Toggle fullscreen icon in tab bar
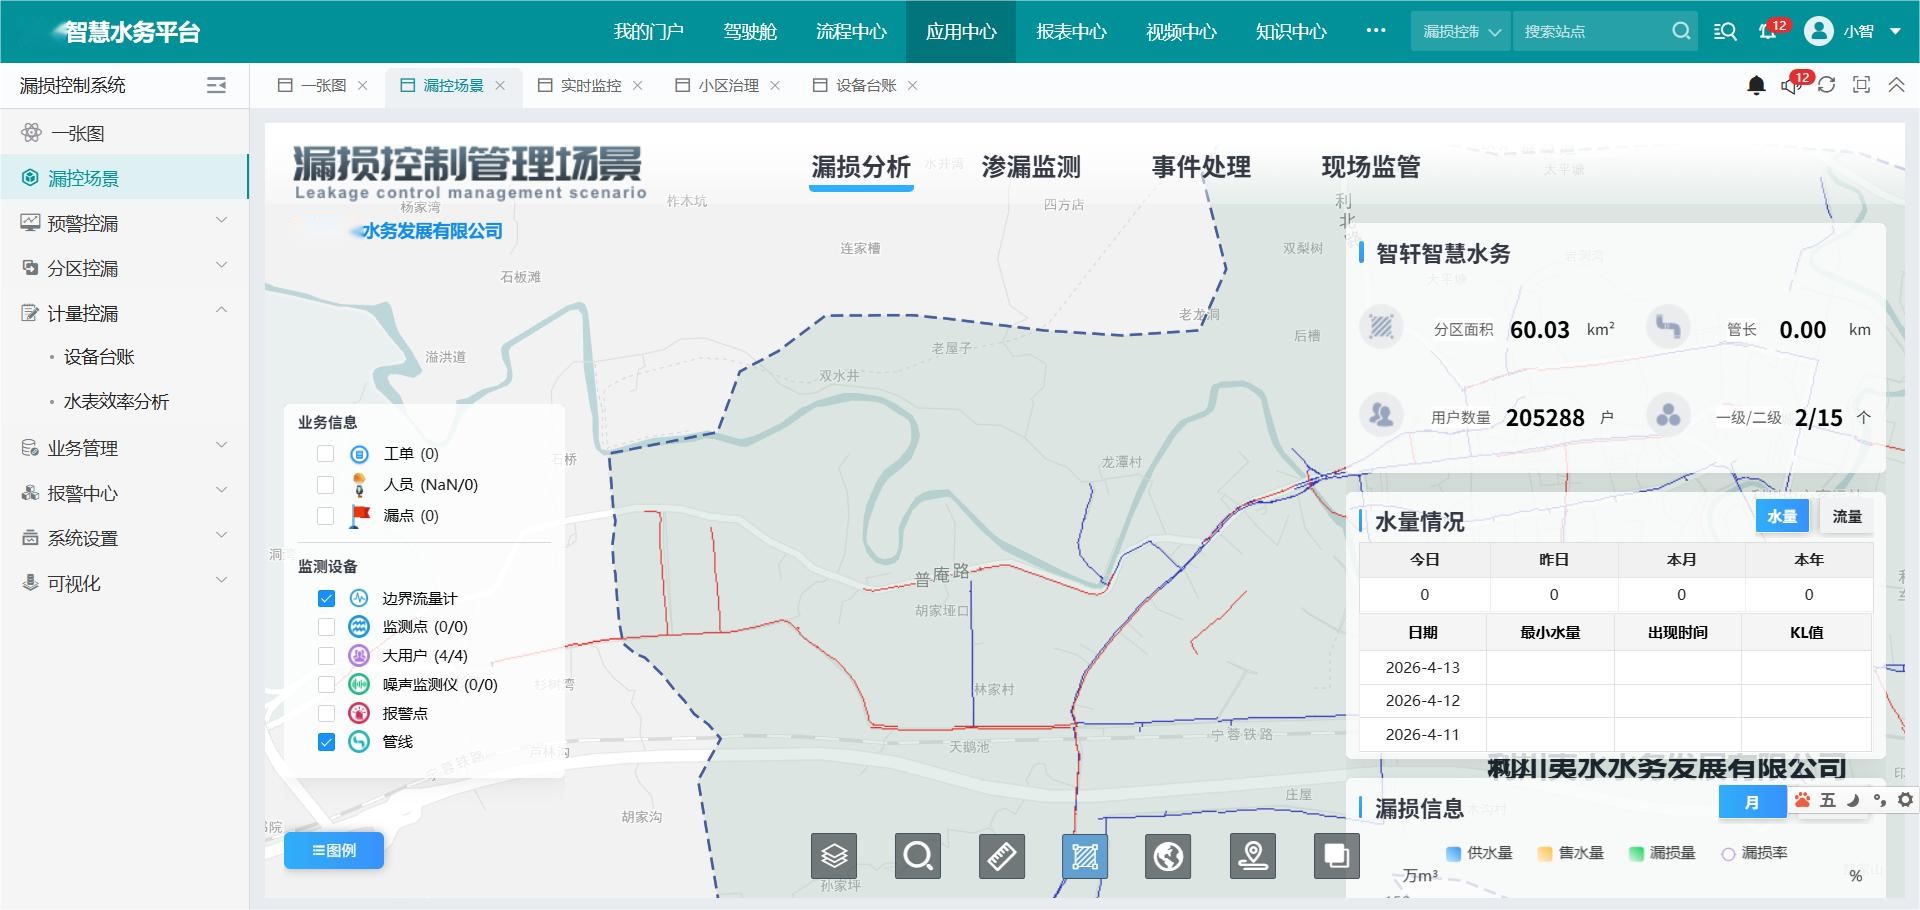The height and width of the screenshot is (910, 1920). coord(1861,85)
